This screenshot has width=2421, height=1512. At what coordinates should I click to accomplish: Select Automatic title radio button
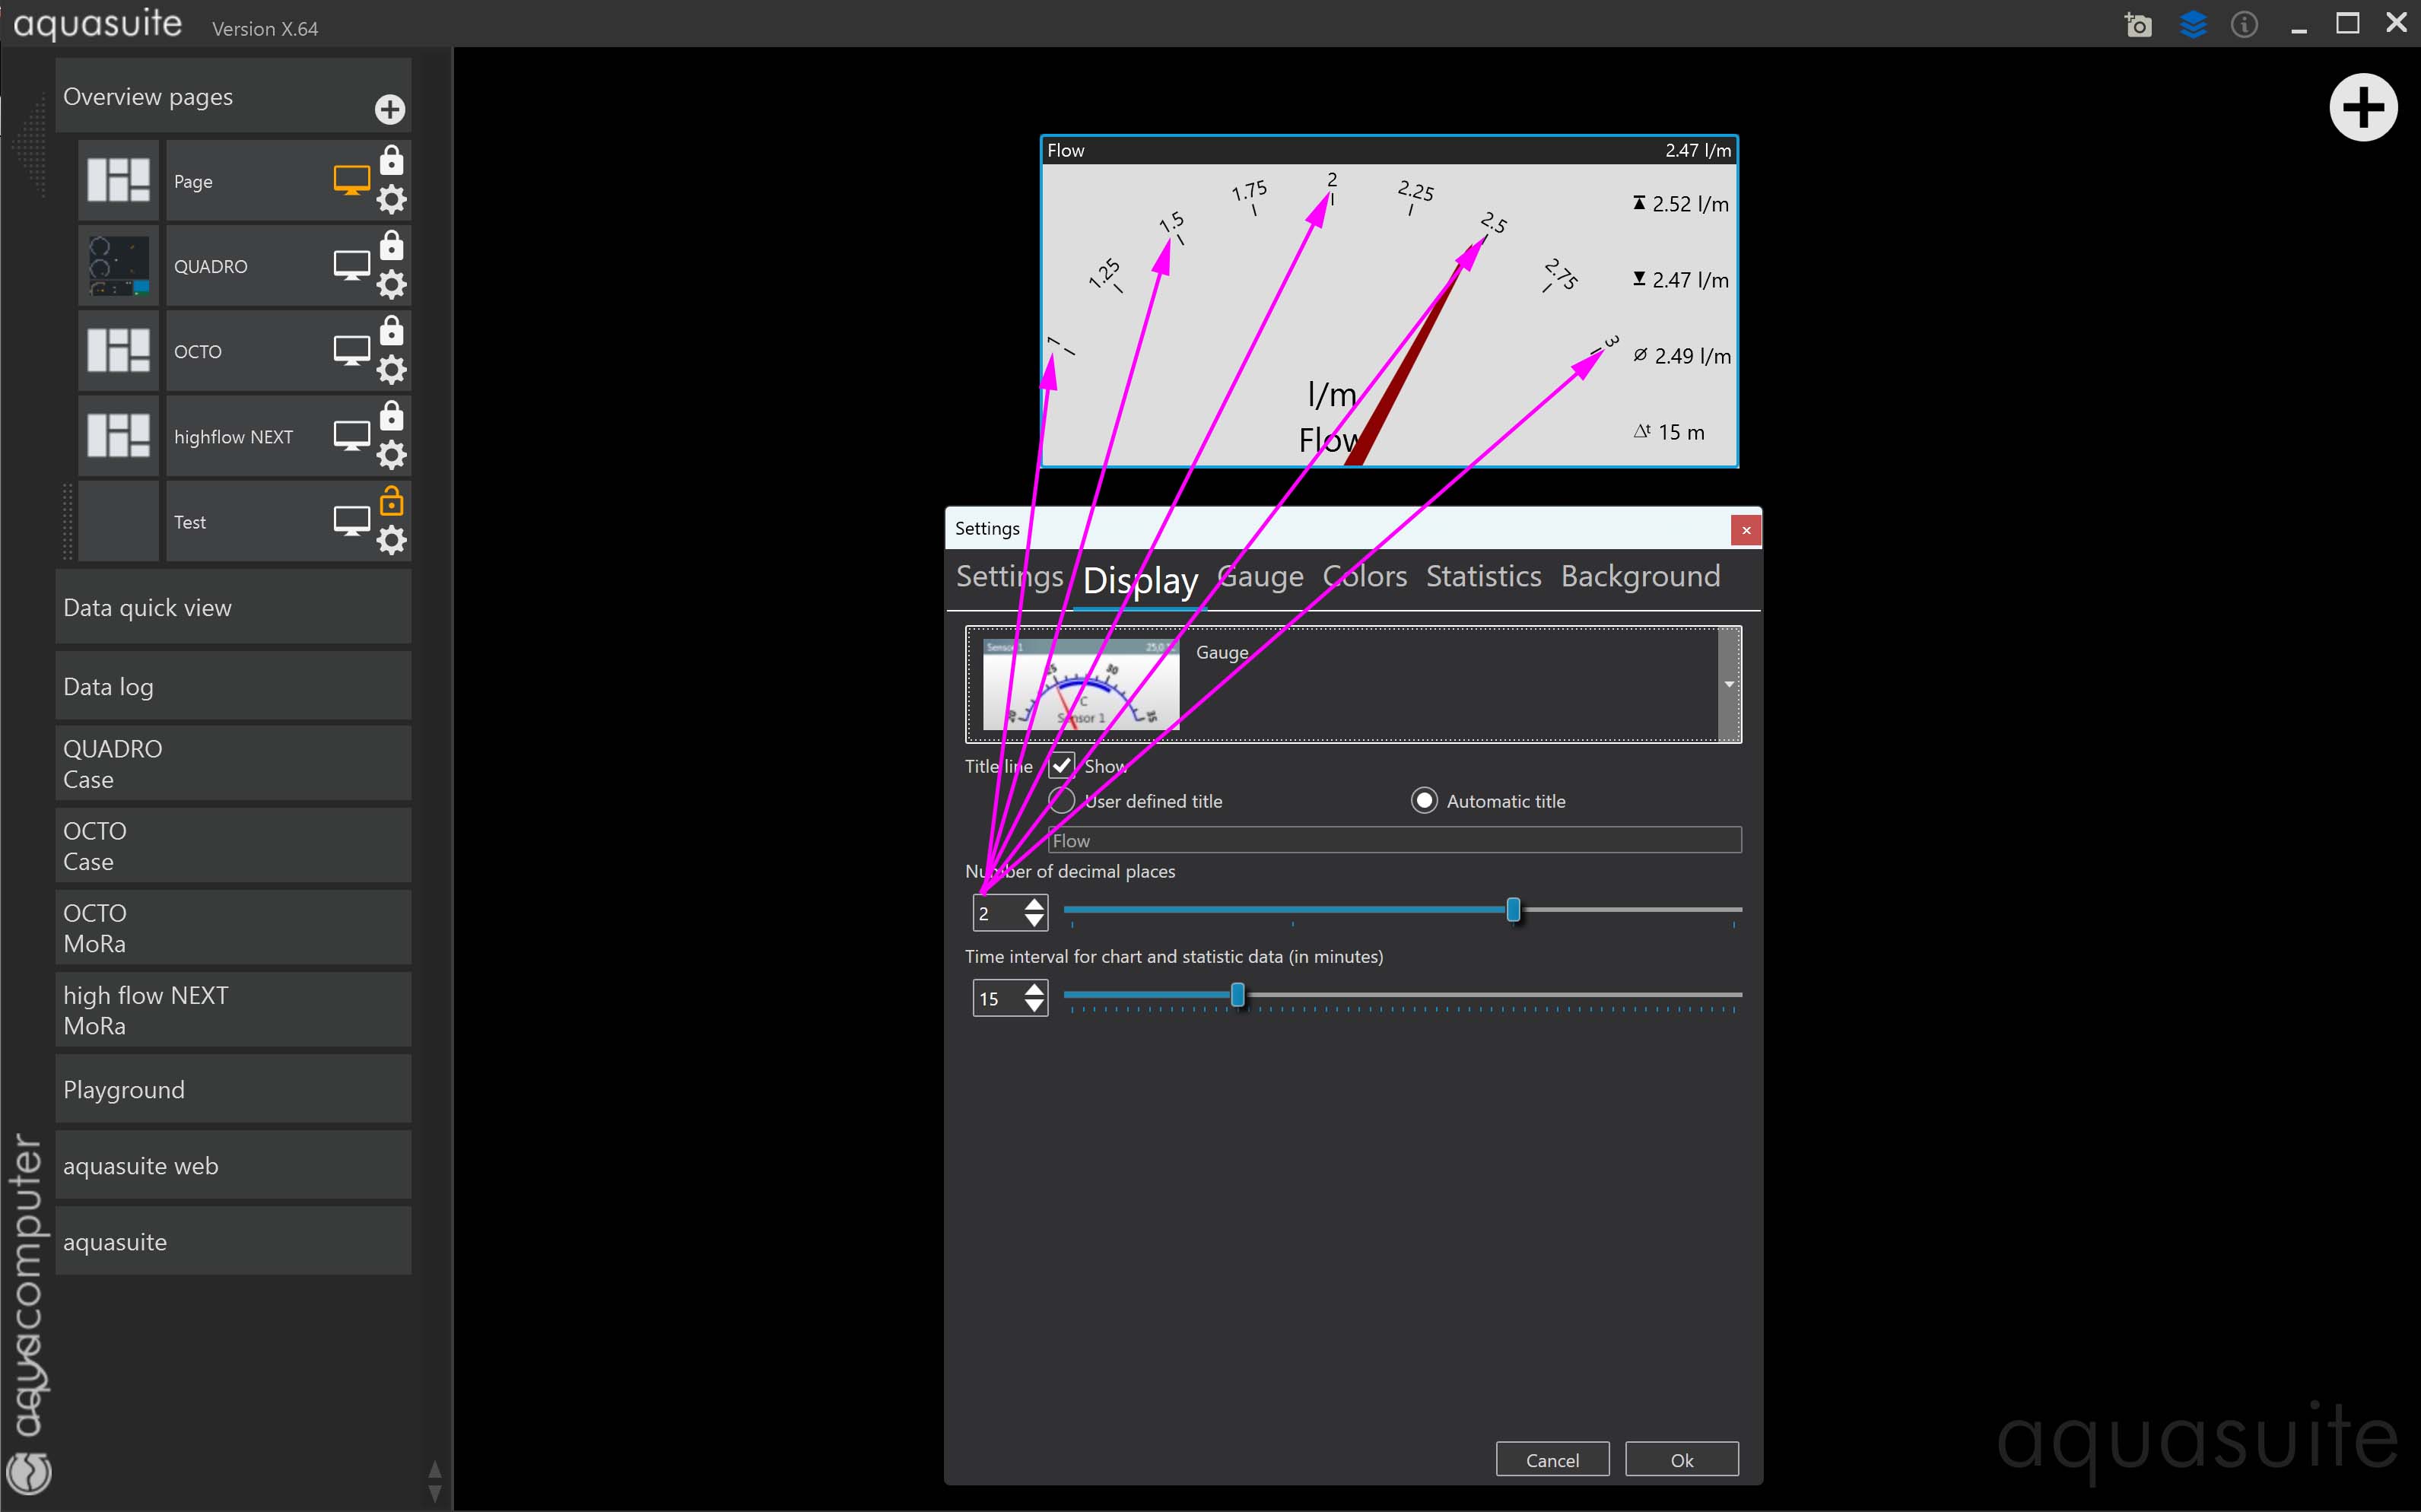1424,800
